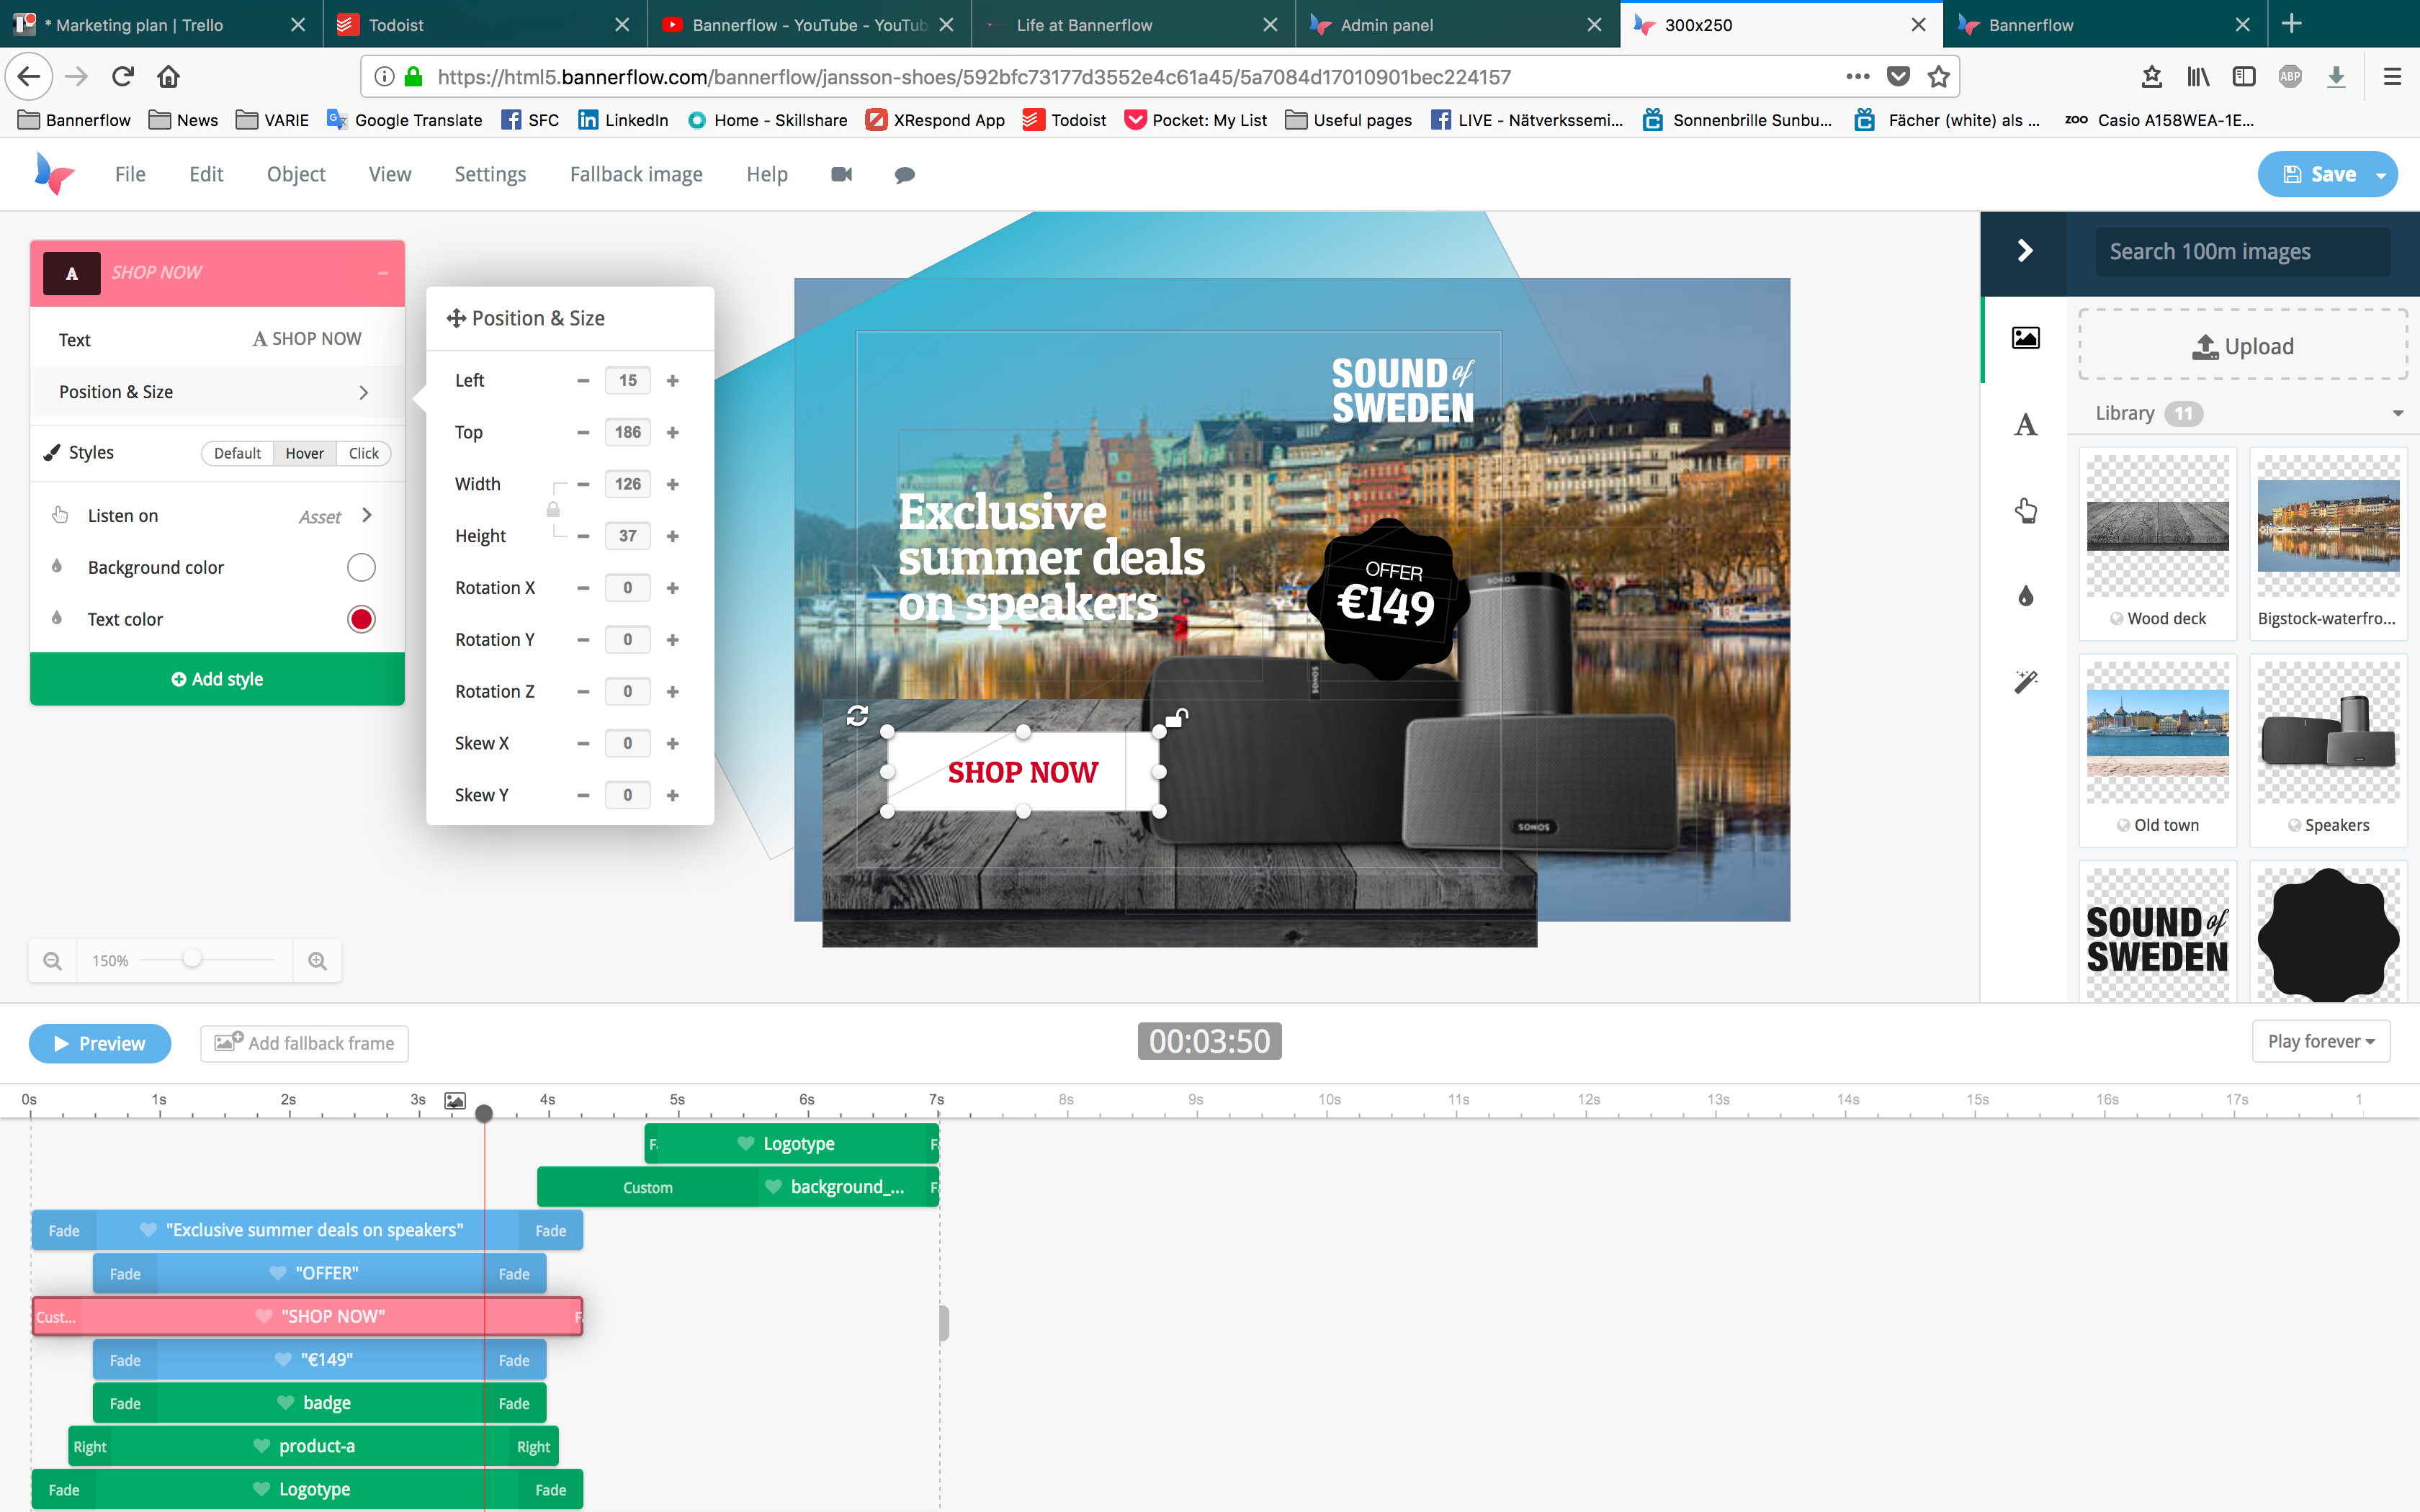
Task: Select the Hover style state
Action: click(304, 453)
